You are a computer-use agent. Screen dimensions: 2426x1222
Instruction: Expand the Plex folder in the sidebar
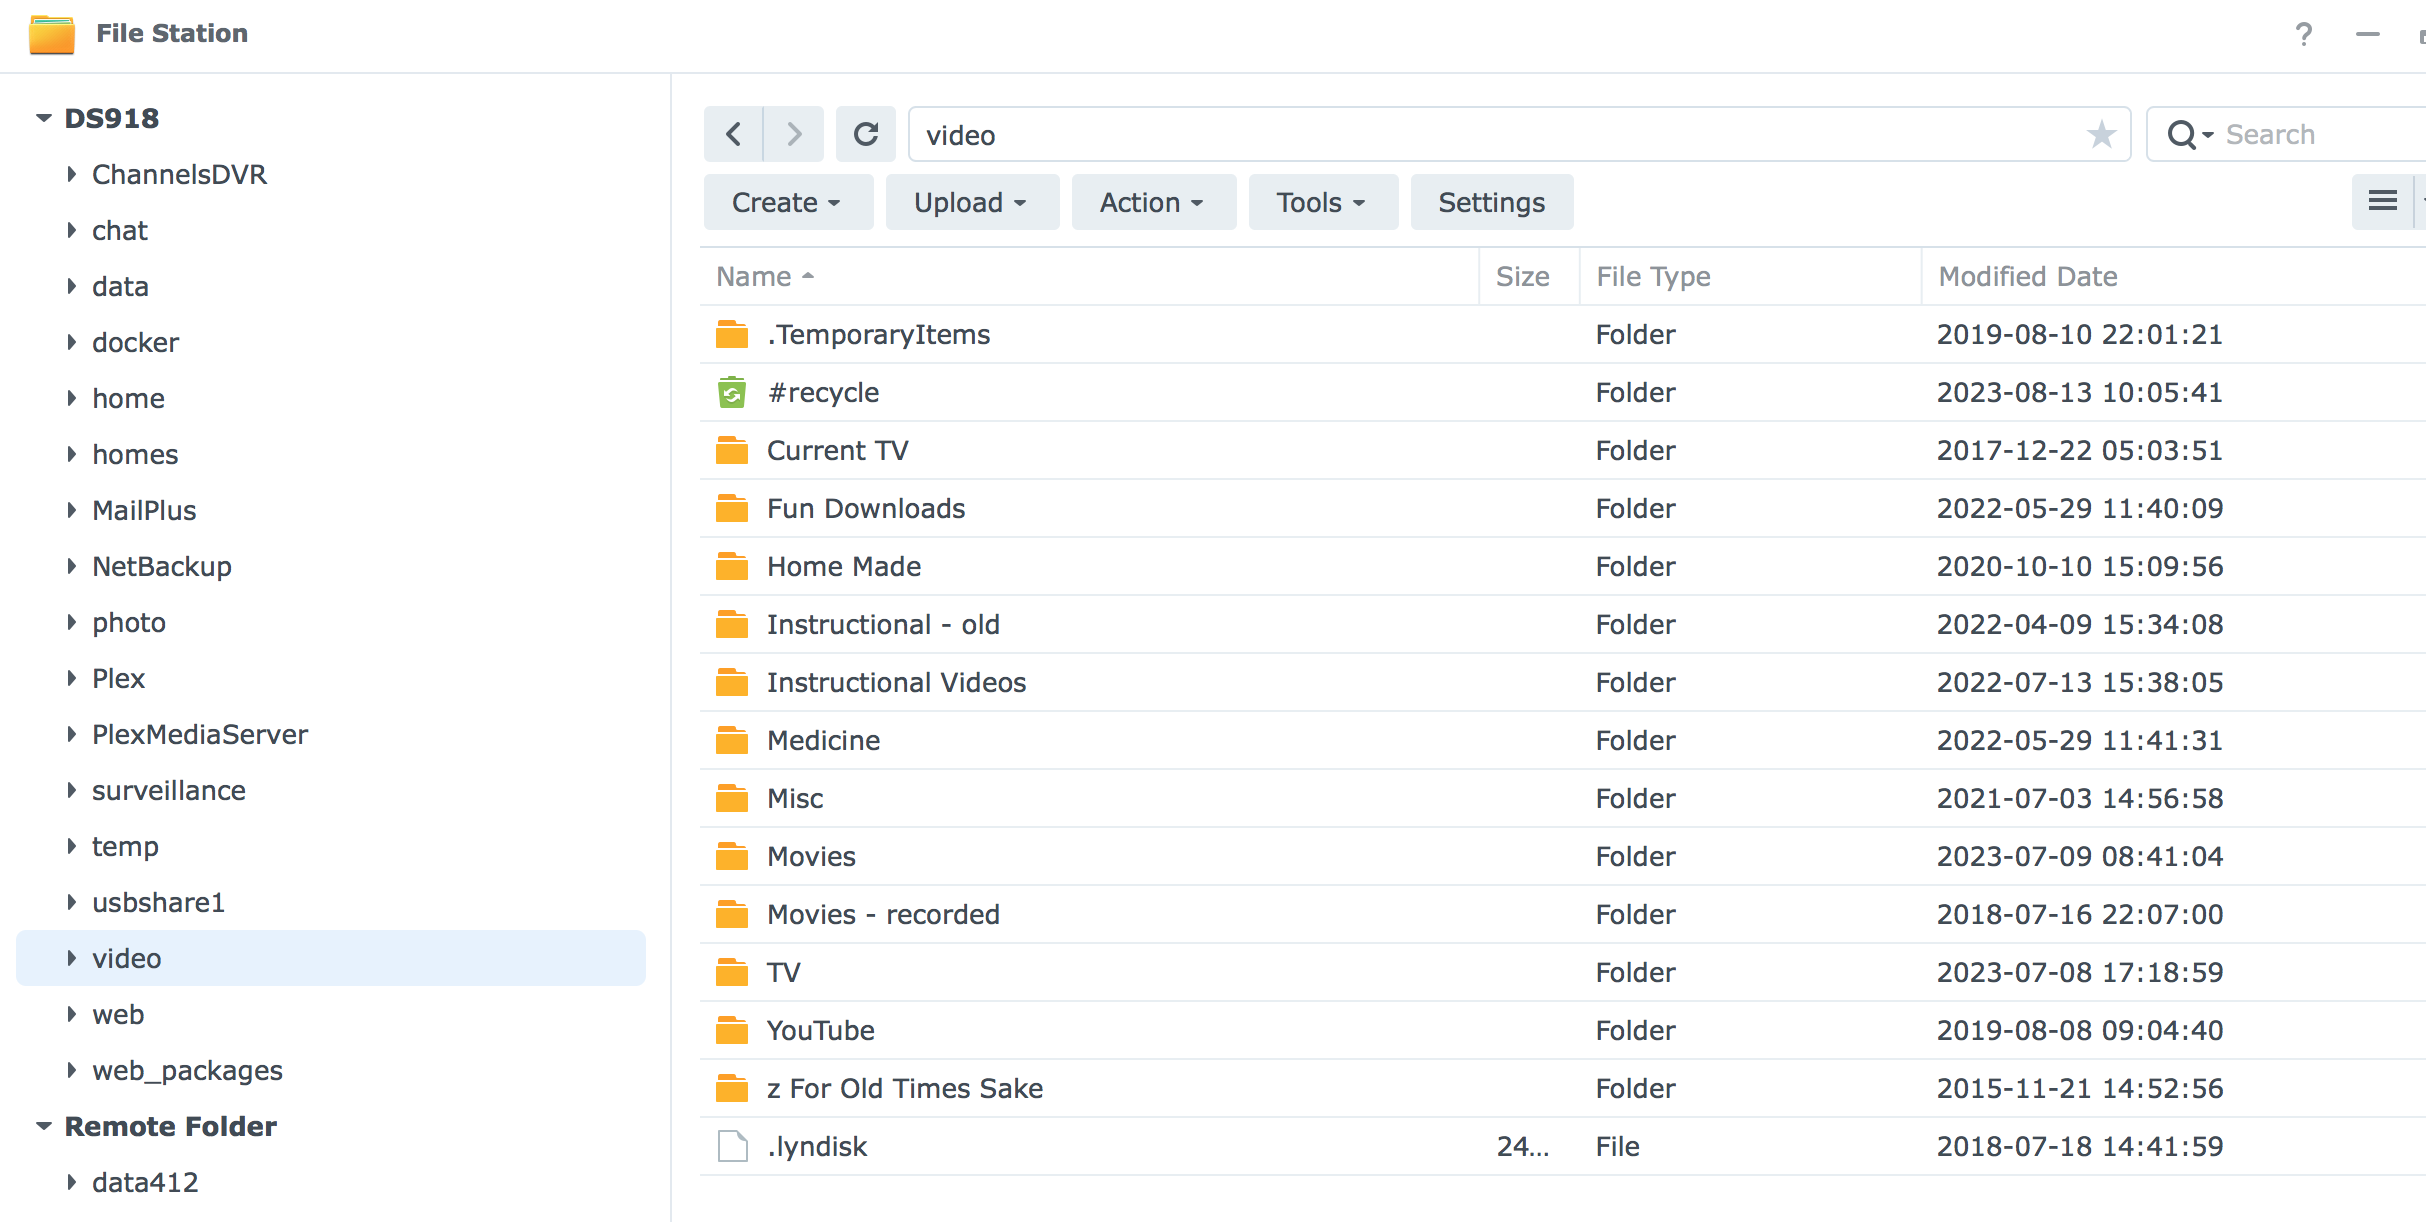pyautogui.click(x=72, y=678)
